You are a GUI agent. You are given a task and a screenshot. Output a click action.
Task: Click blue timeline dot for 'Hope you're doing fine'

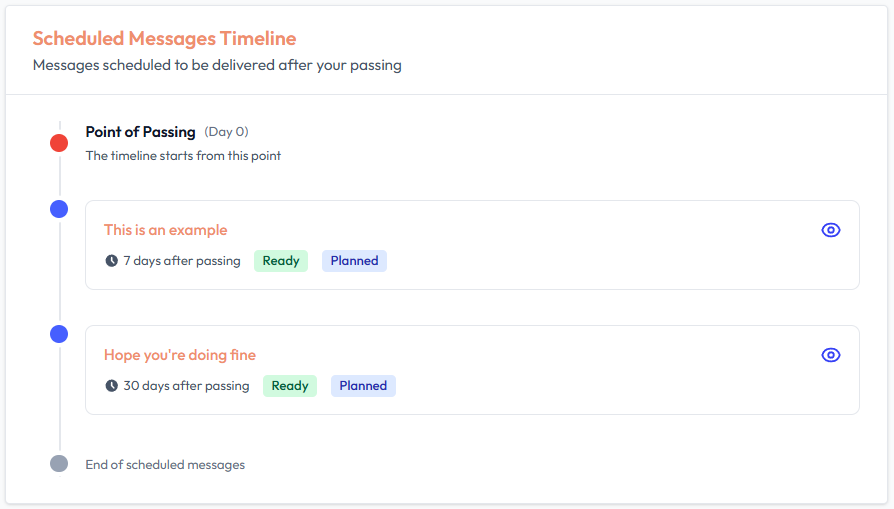(59, 334)
